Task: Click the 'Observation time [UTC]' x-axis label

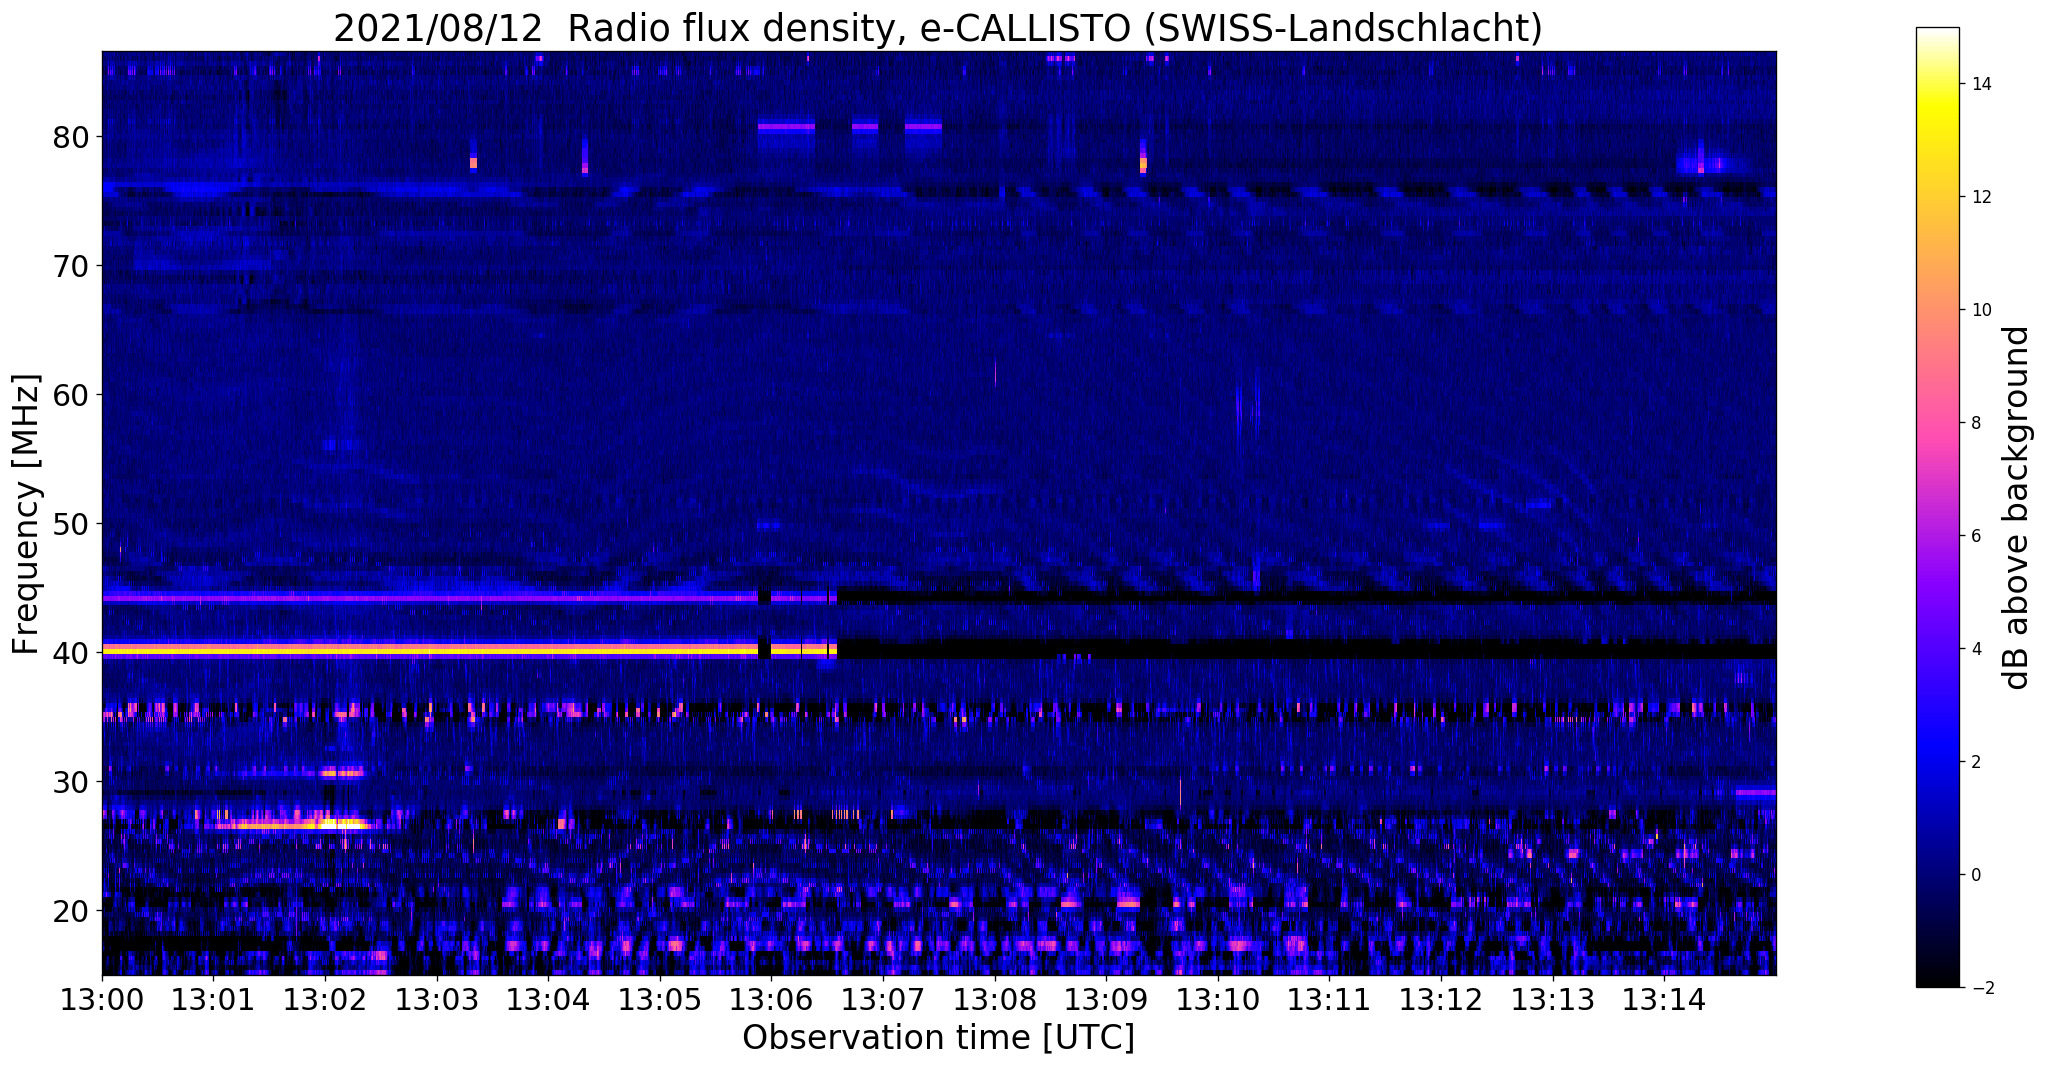Action: coord(938,1038)
